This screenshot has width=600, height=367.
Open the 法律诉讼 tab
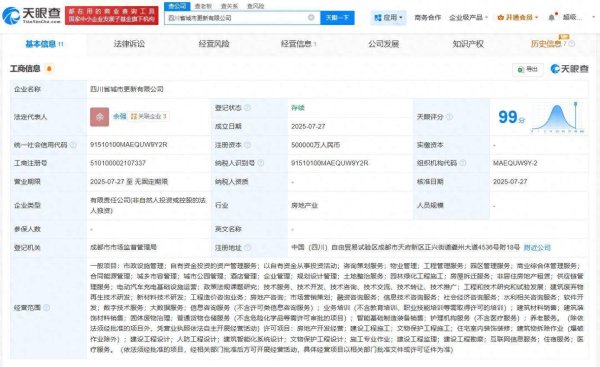[x=129, y=44]
